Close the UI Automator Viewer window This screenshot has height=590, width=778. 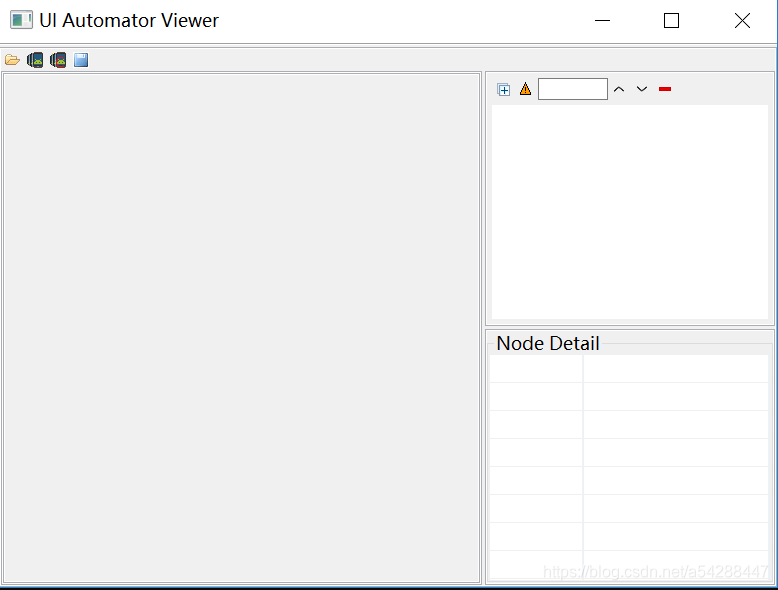742,20
